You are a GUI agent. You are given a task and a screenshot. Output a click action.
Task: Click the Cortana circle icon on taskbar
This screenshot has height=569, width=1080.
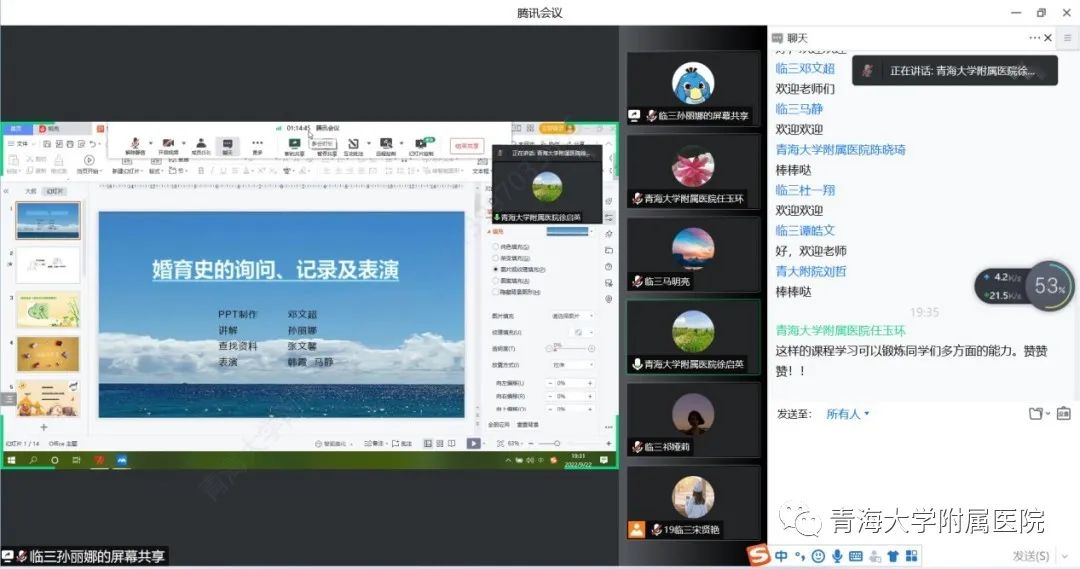pyautogui.click(x=54, y=460)
